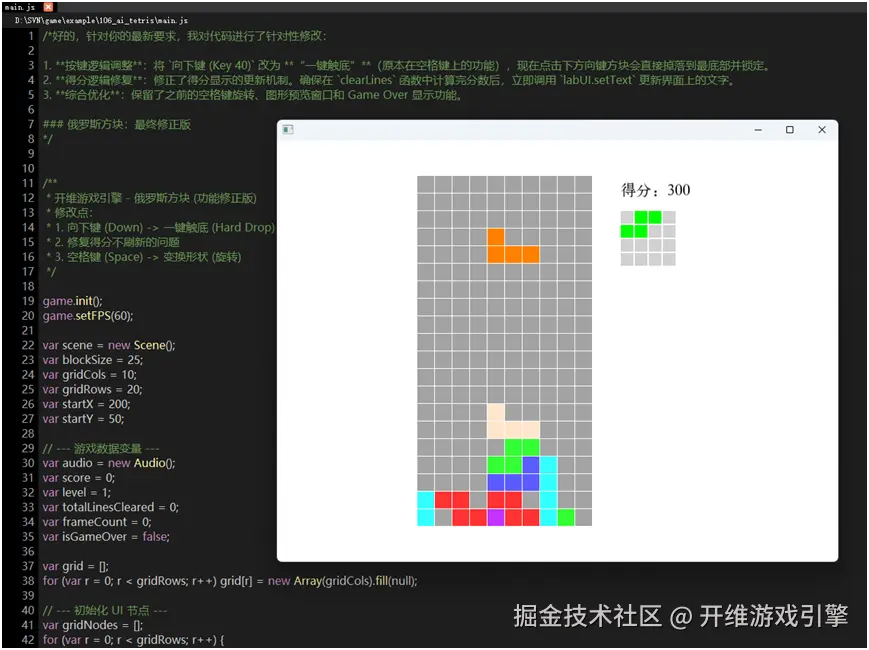Screen dimensions: 869x650
Task: Click the file path showing 106_ai_tetris\main.js
Action: pos(100,20)
